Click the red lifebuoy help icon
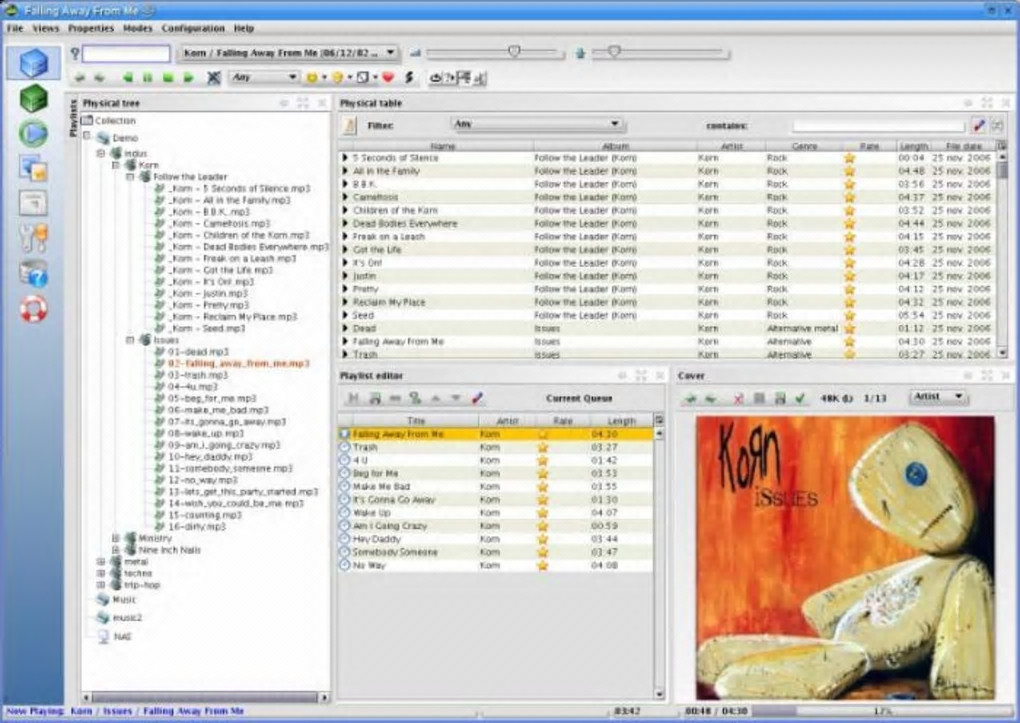Screen dimensions: 1020x723 pos(34,309)
